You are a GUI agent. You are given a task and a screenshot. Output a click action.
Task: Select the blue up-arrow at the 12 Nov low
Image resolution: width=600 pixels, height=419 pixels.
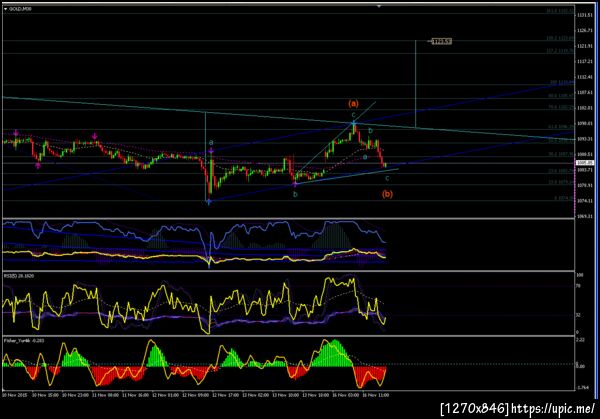209,202
